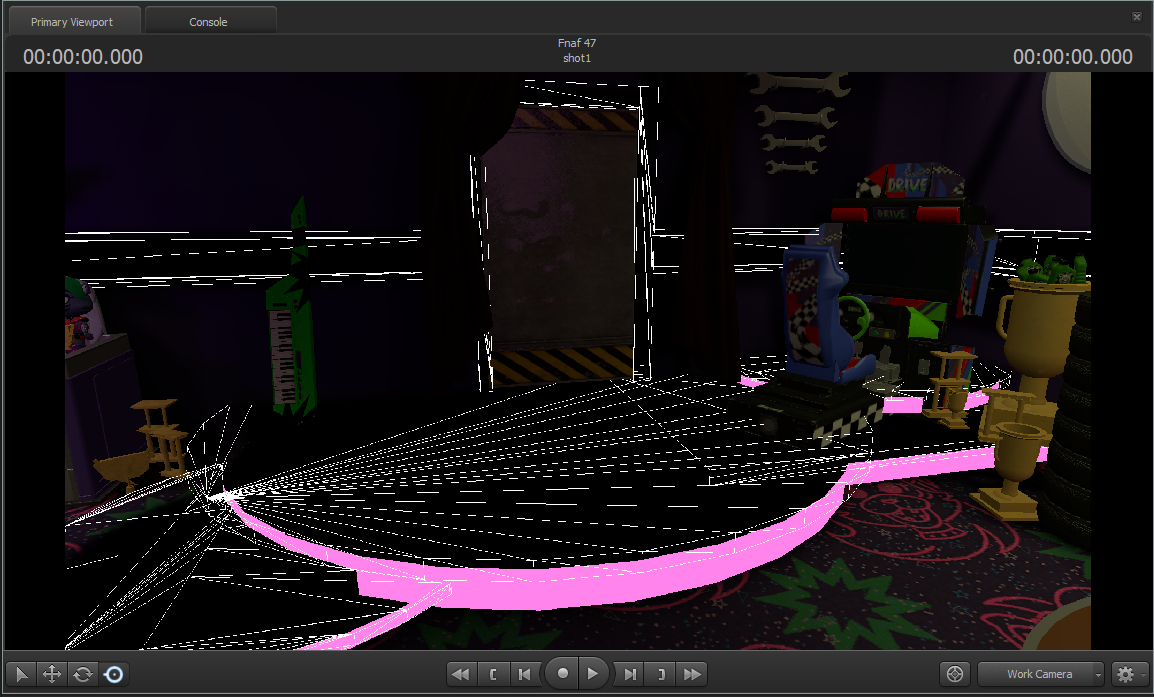1154x697 pixels.
Task: Click the fast-forward button
Action: pos(692,674)
